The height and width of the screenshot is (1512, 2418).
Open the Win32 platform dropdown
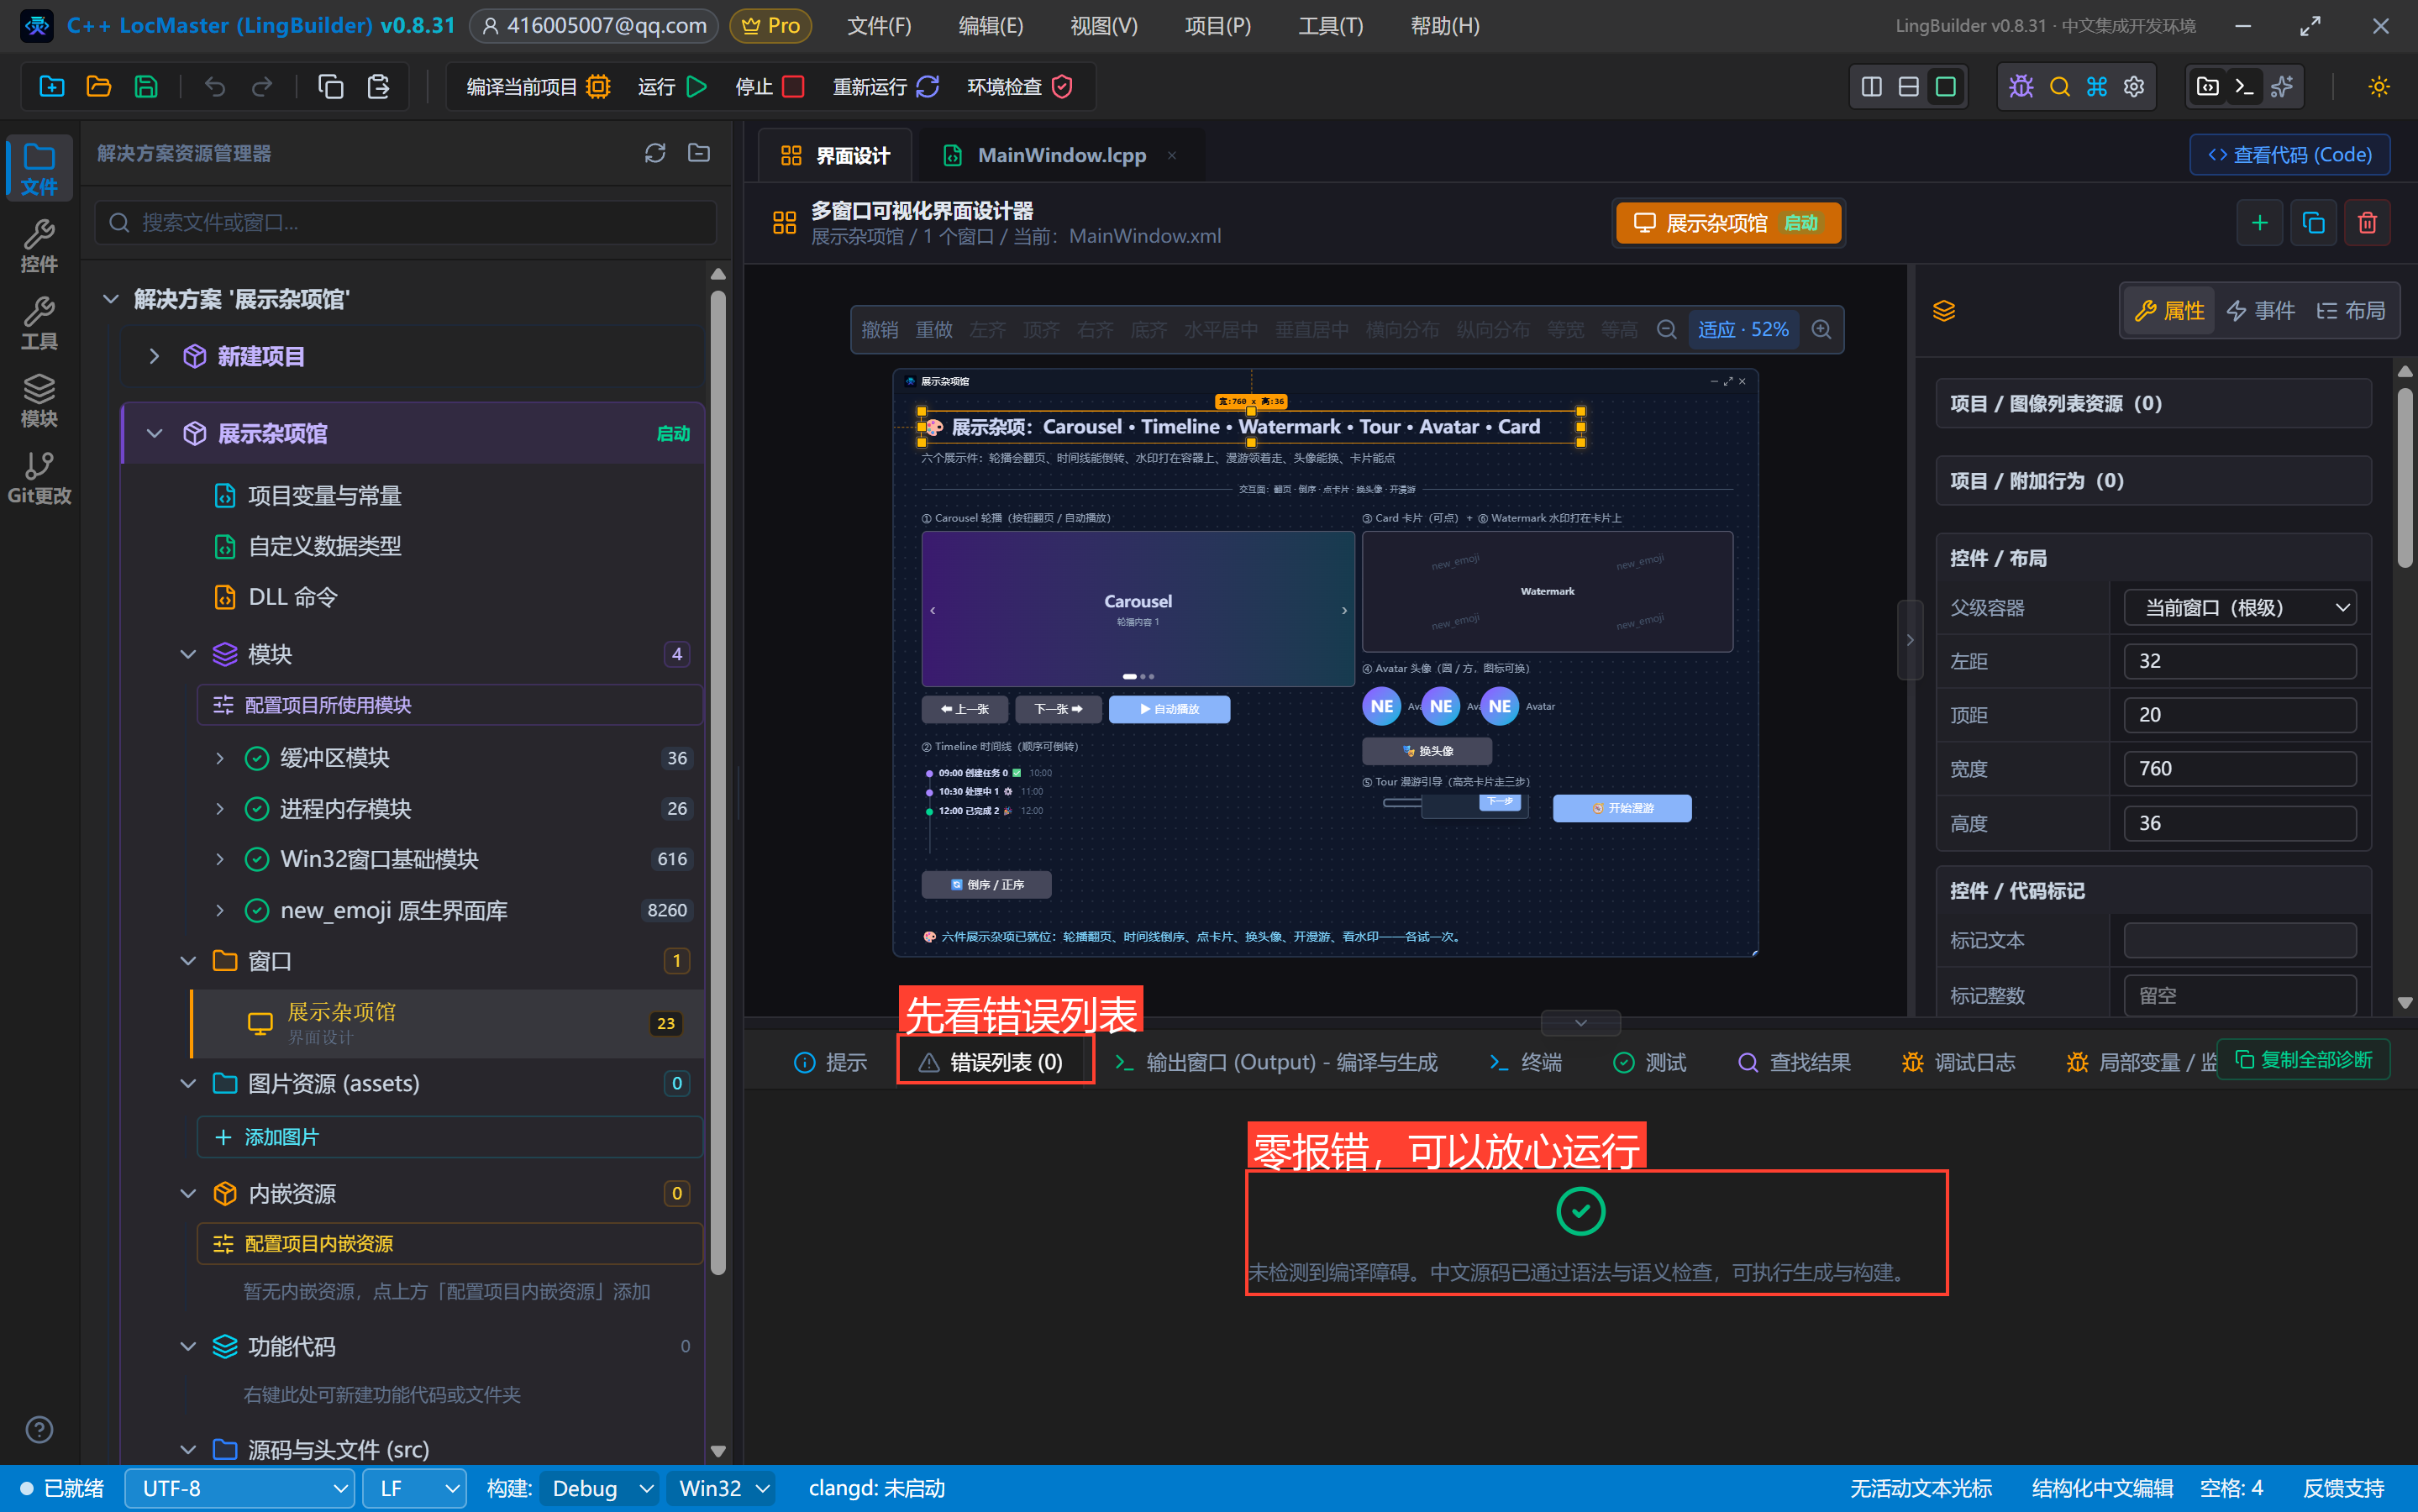pyautogui.click(x=722, y=1488)
